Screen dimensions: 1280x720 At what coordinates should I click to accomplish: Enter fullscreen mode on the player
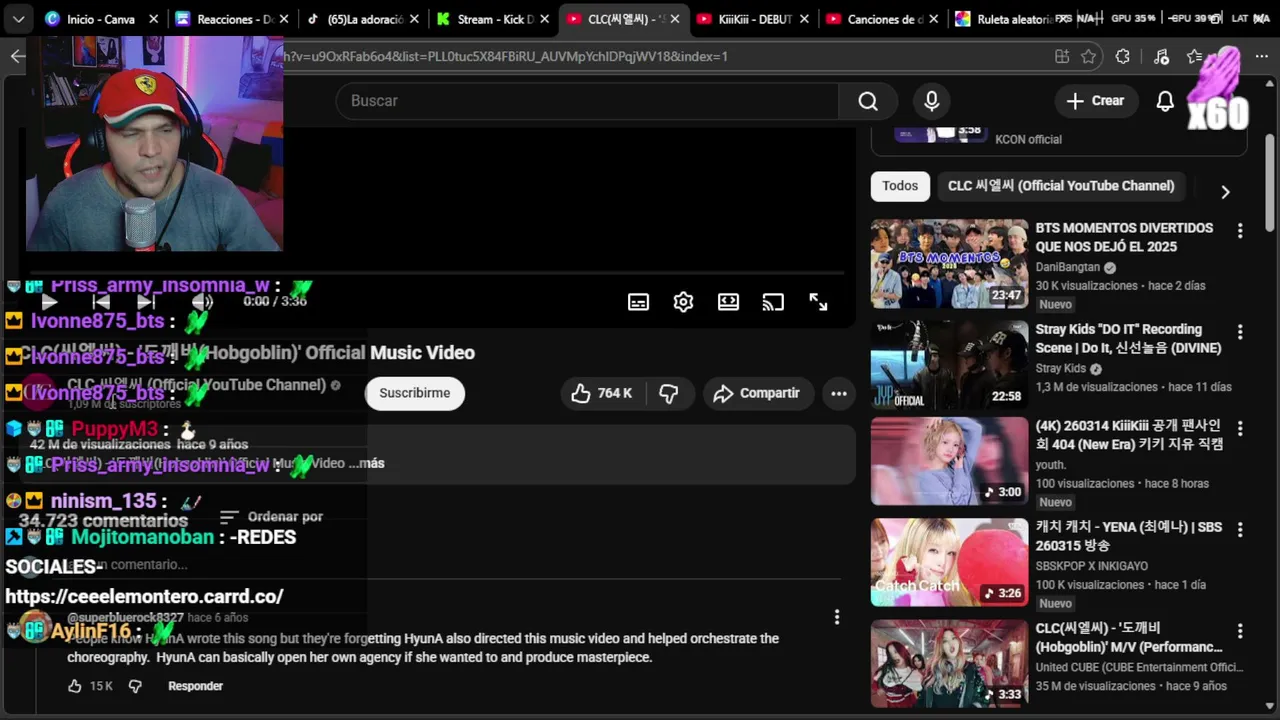tap(818, 302)
